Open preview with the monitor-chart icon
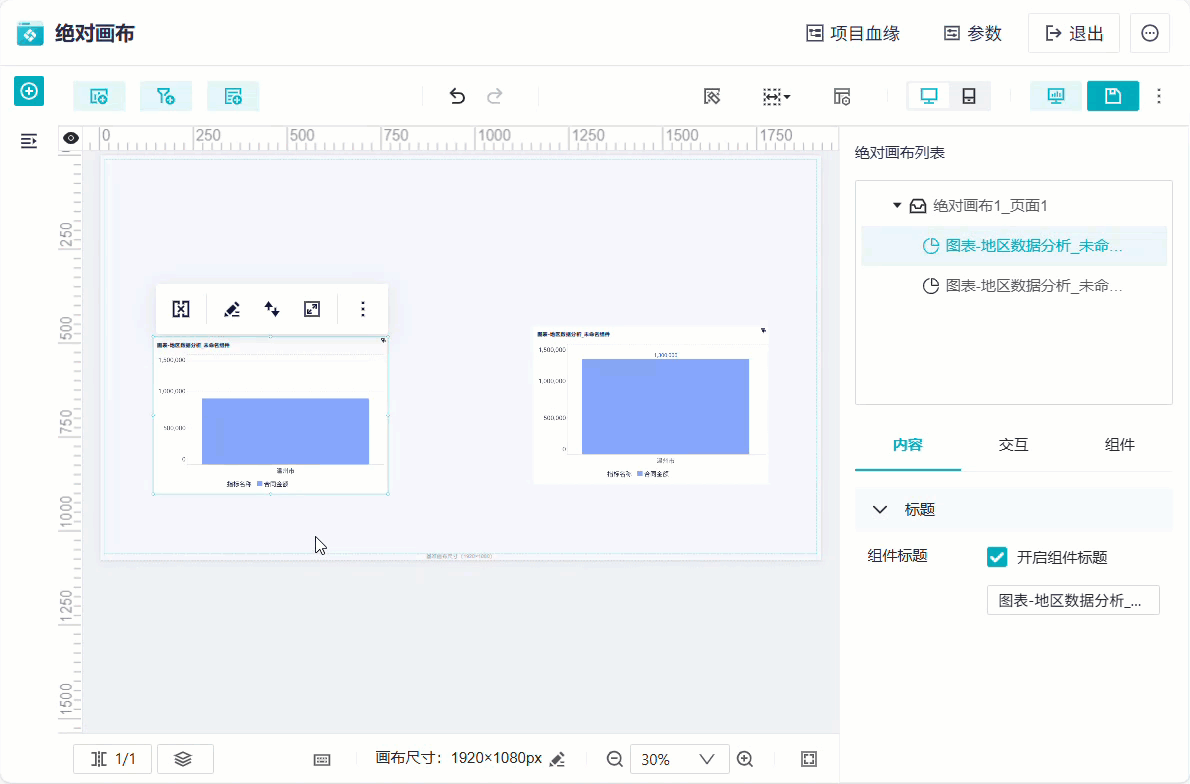 coord(1056,96)
